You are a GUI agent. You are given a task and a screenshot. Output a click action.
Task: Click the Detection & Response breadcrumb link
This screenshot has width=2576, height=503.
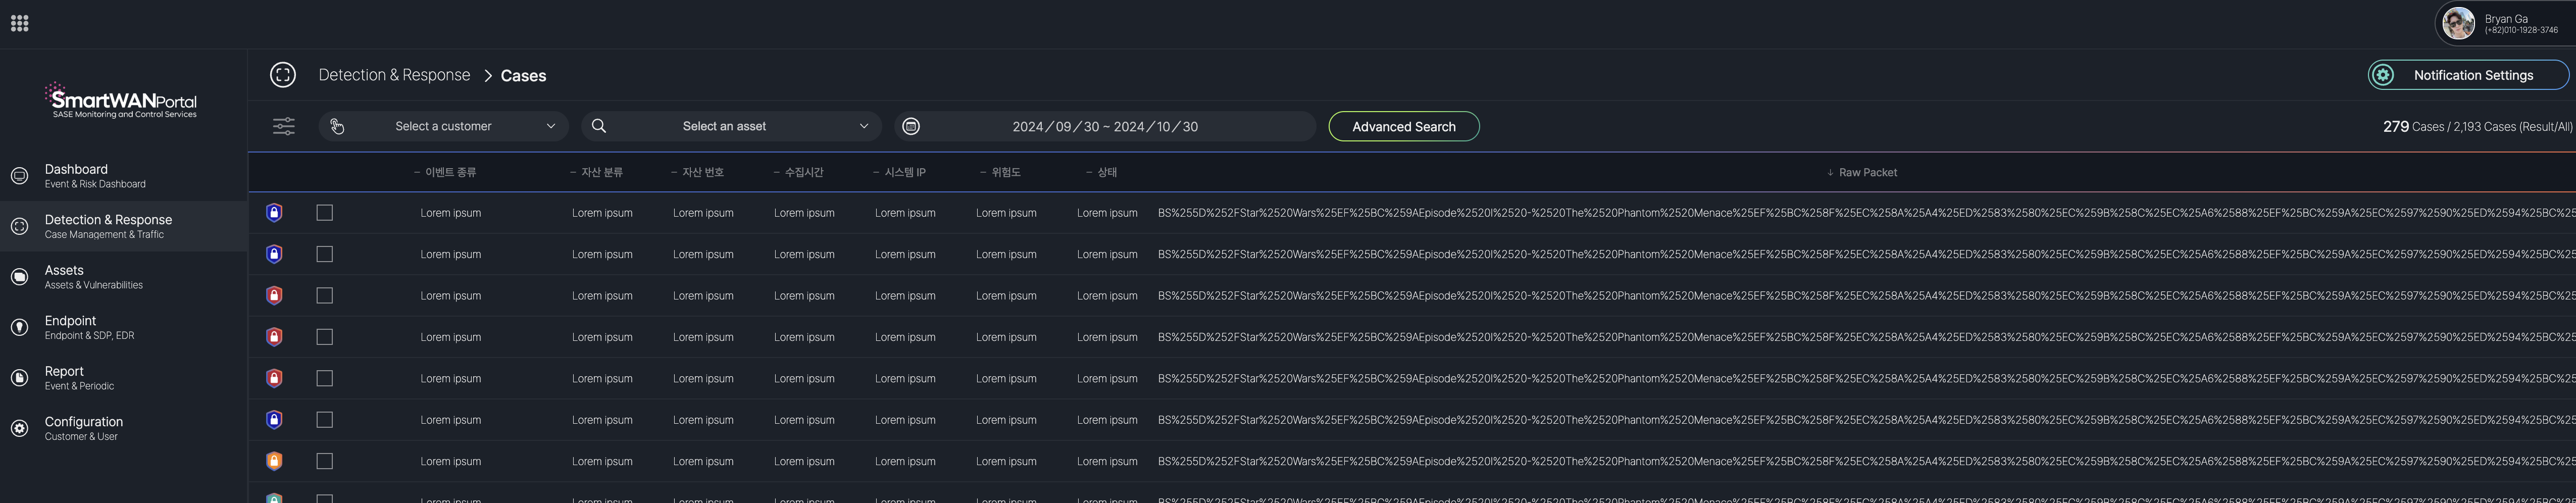[394, 75]
